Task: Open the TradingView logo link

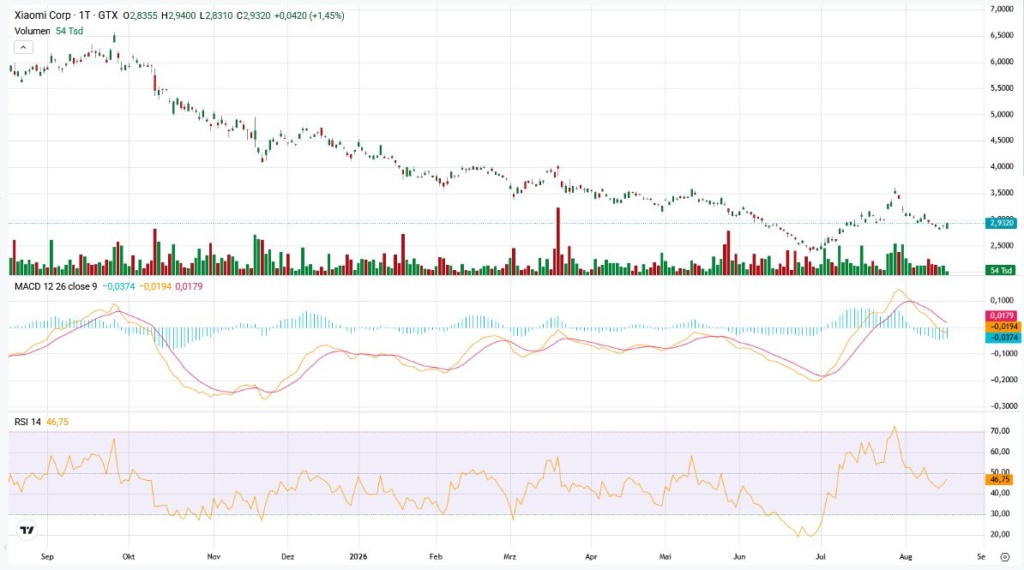Action: pyautogui.click(x=27, y=530)
